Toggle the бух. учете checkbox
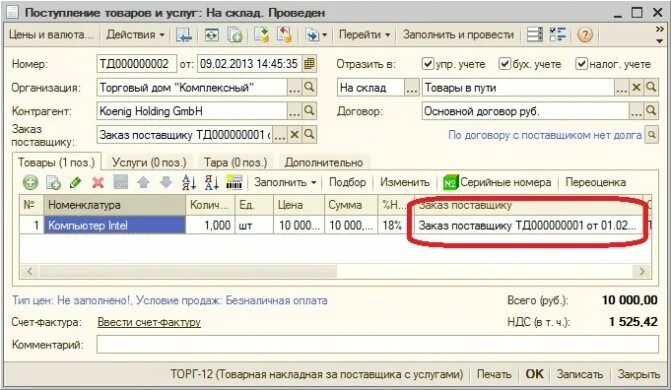This screenshot has width=671, height=390. pos(505,64)
